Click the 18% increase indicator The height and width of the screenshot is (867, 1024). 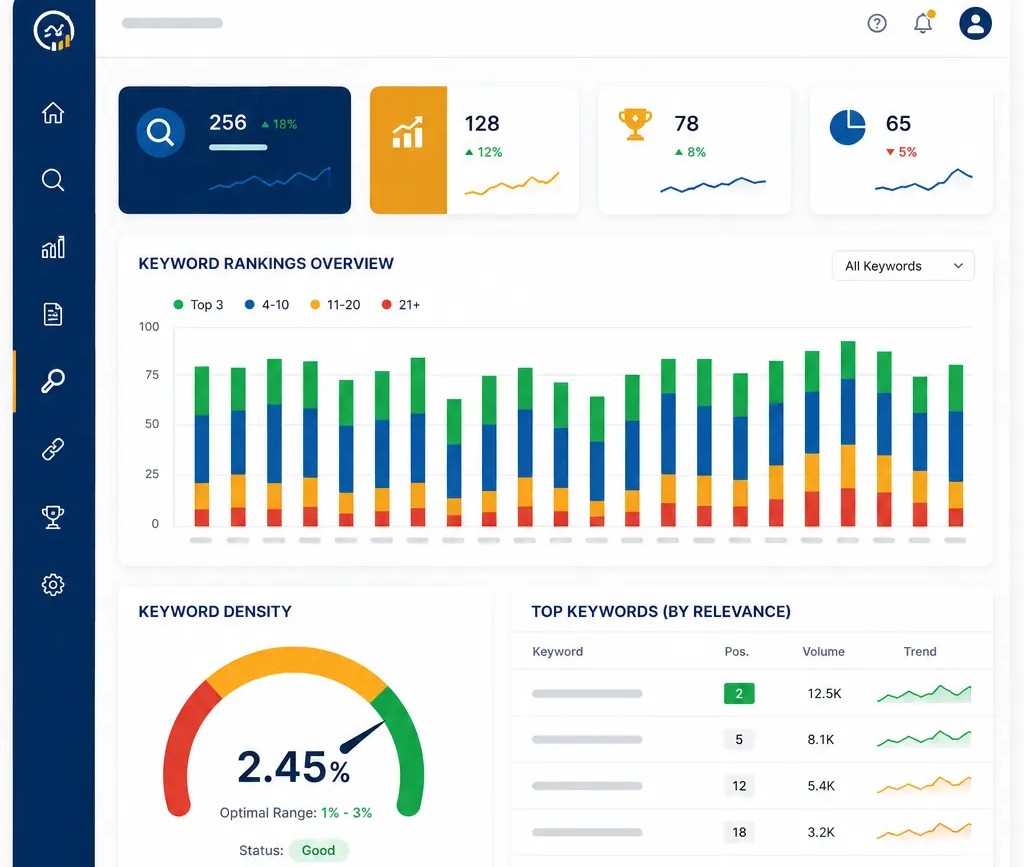[280, 124]
